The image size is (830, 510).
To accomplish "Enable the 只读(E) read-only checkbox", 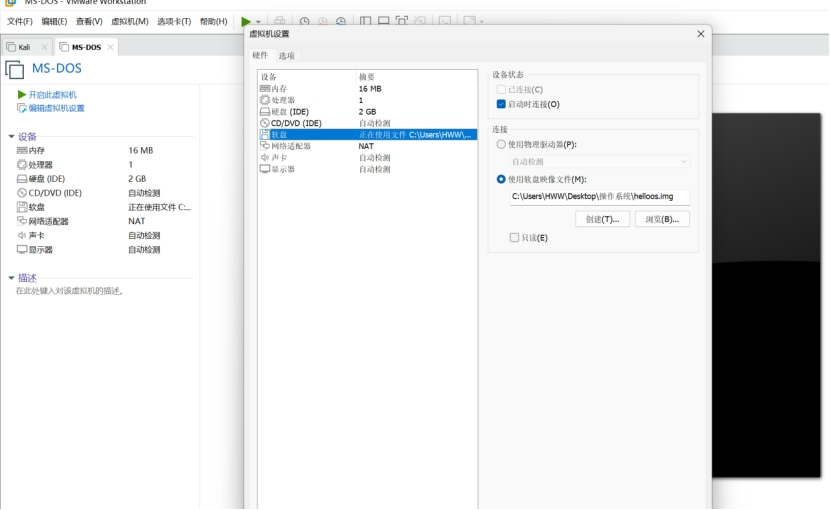I will (x=514, y=238).
